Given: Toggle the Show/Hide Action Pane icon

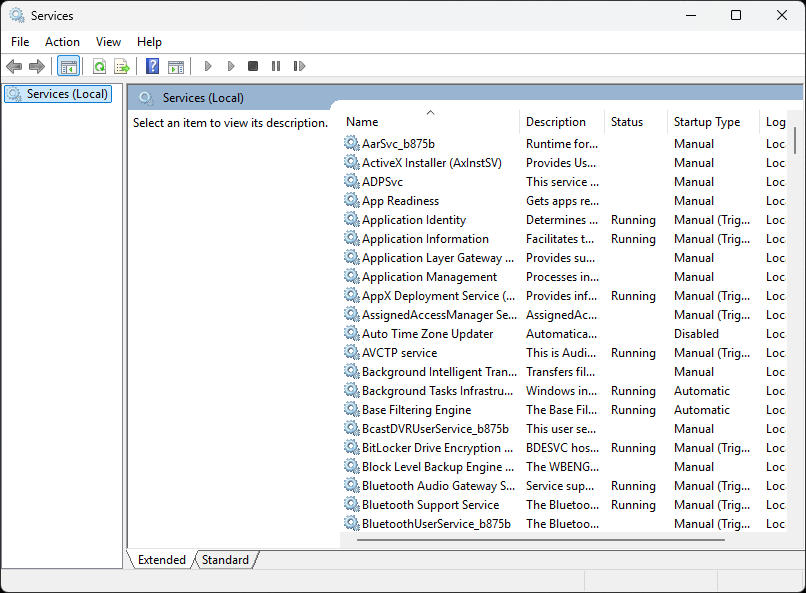Looking at the screenshot, I should click(x=176, y=66).
